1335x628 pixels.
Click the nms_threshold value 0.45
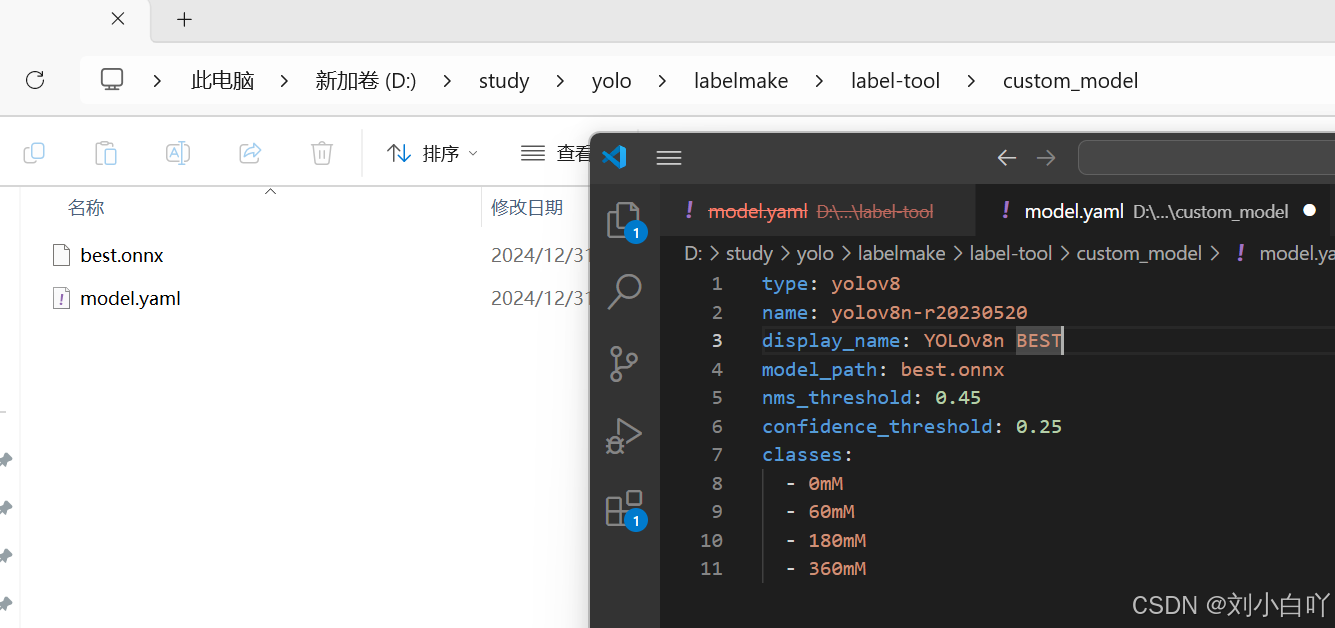click(x=958, y=398)
